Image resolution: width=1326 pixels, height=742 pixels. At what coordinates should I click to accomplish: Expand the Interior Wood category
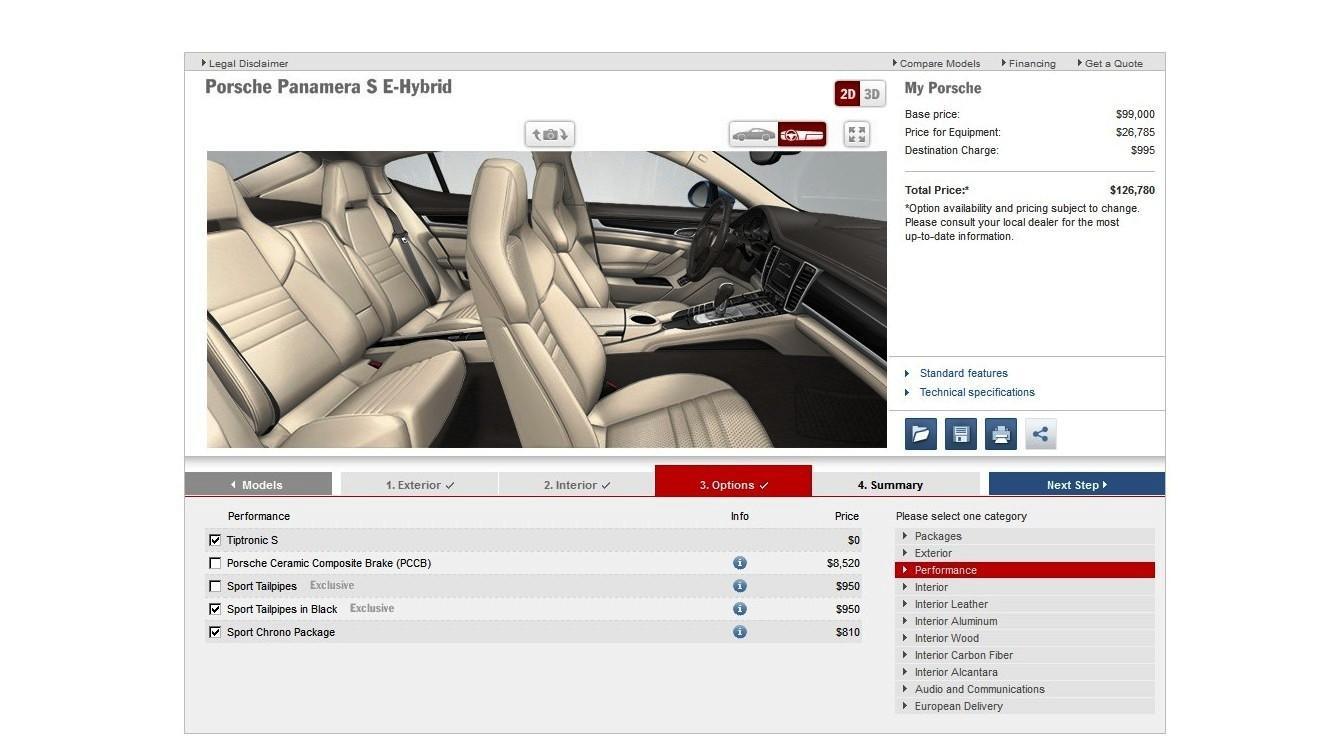coord(1025,638)
